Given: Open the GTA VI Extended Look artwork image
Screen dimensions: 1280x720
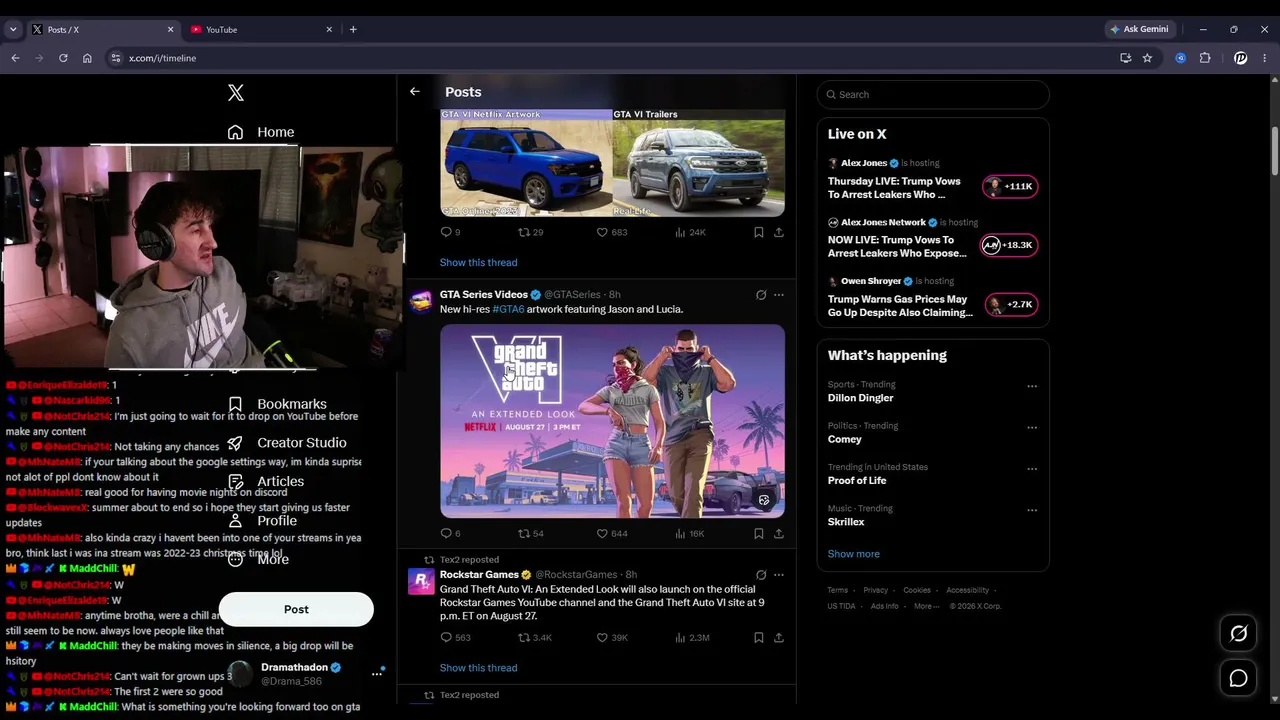Looking at the screenshot, I should 612,421.
